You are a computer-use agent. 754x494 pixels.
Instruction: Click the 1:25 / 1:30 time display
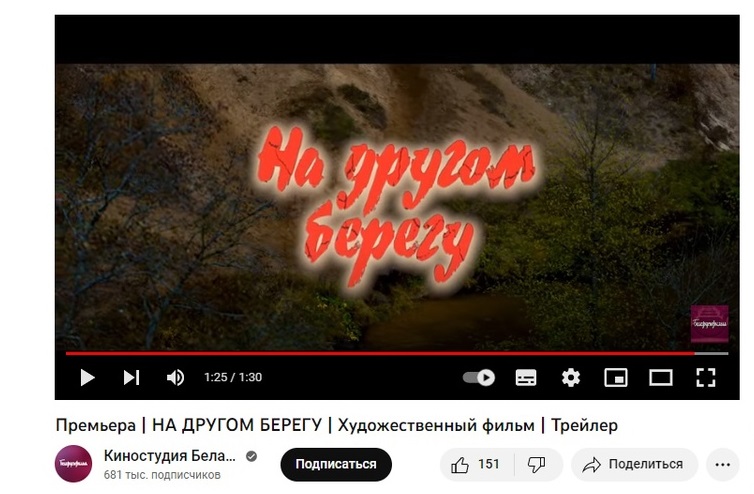tap(233, 378)
